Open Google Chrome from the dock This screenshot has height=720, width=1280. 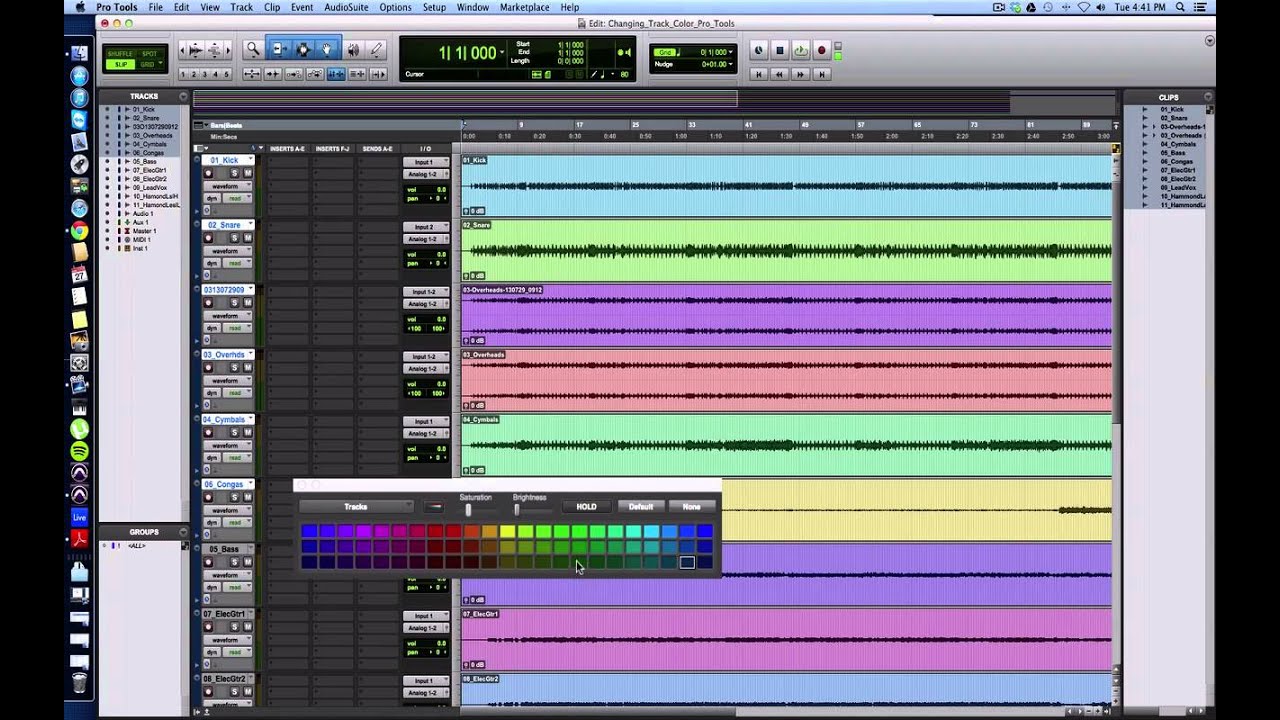click(x=80, y=231)
